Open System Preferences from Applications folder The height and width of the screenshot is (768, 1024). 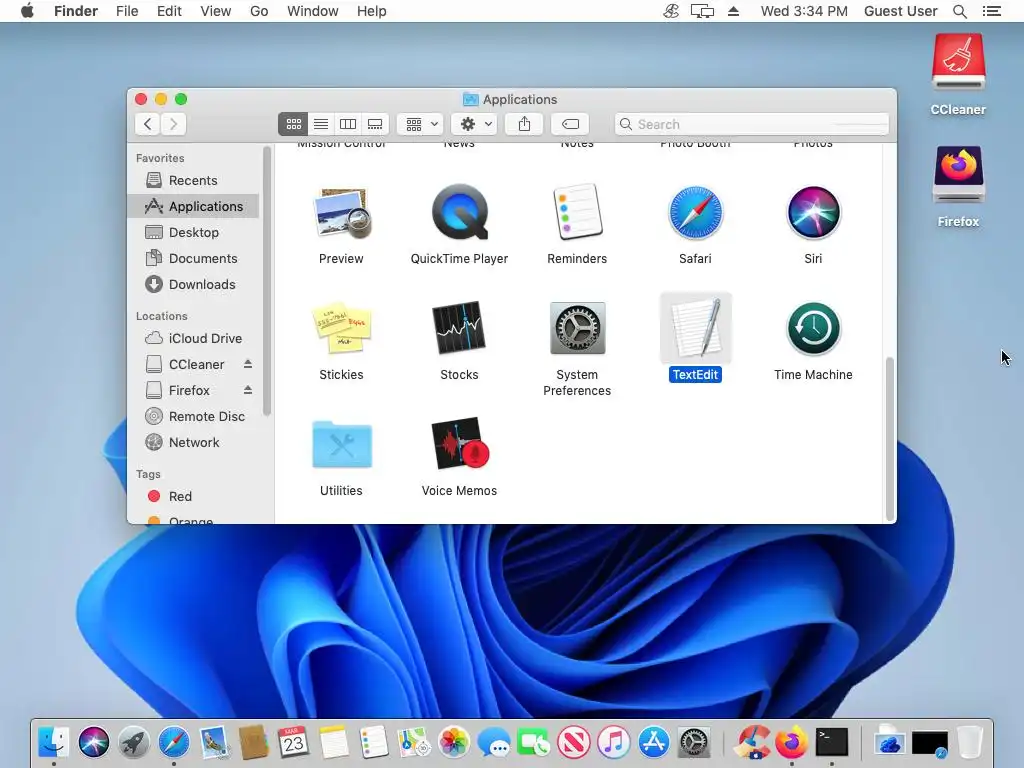(x=577, y=328)
